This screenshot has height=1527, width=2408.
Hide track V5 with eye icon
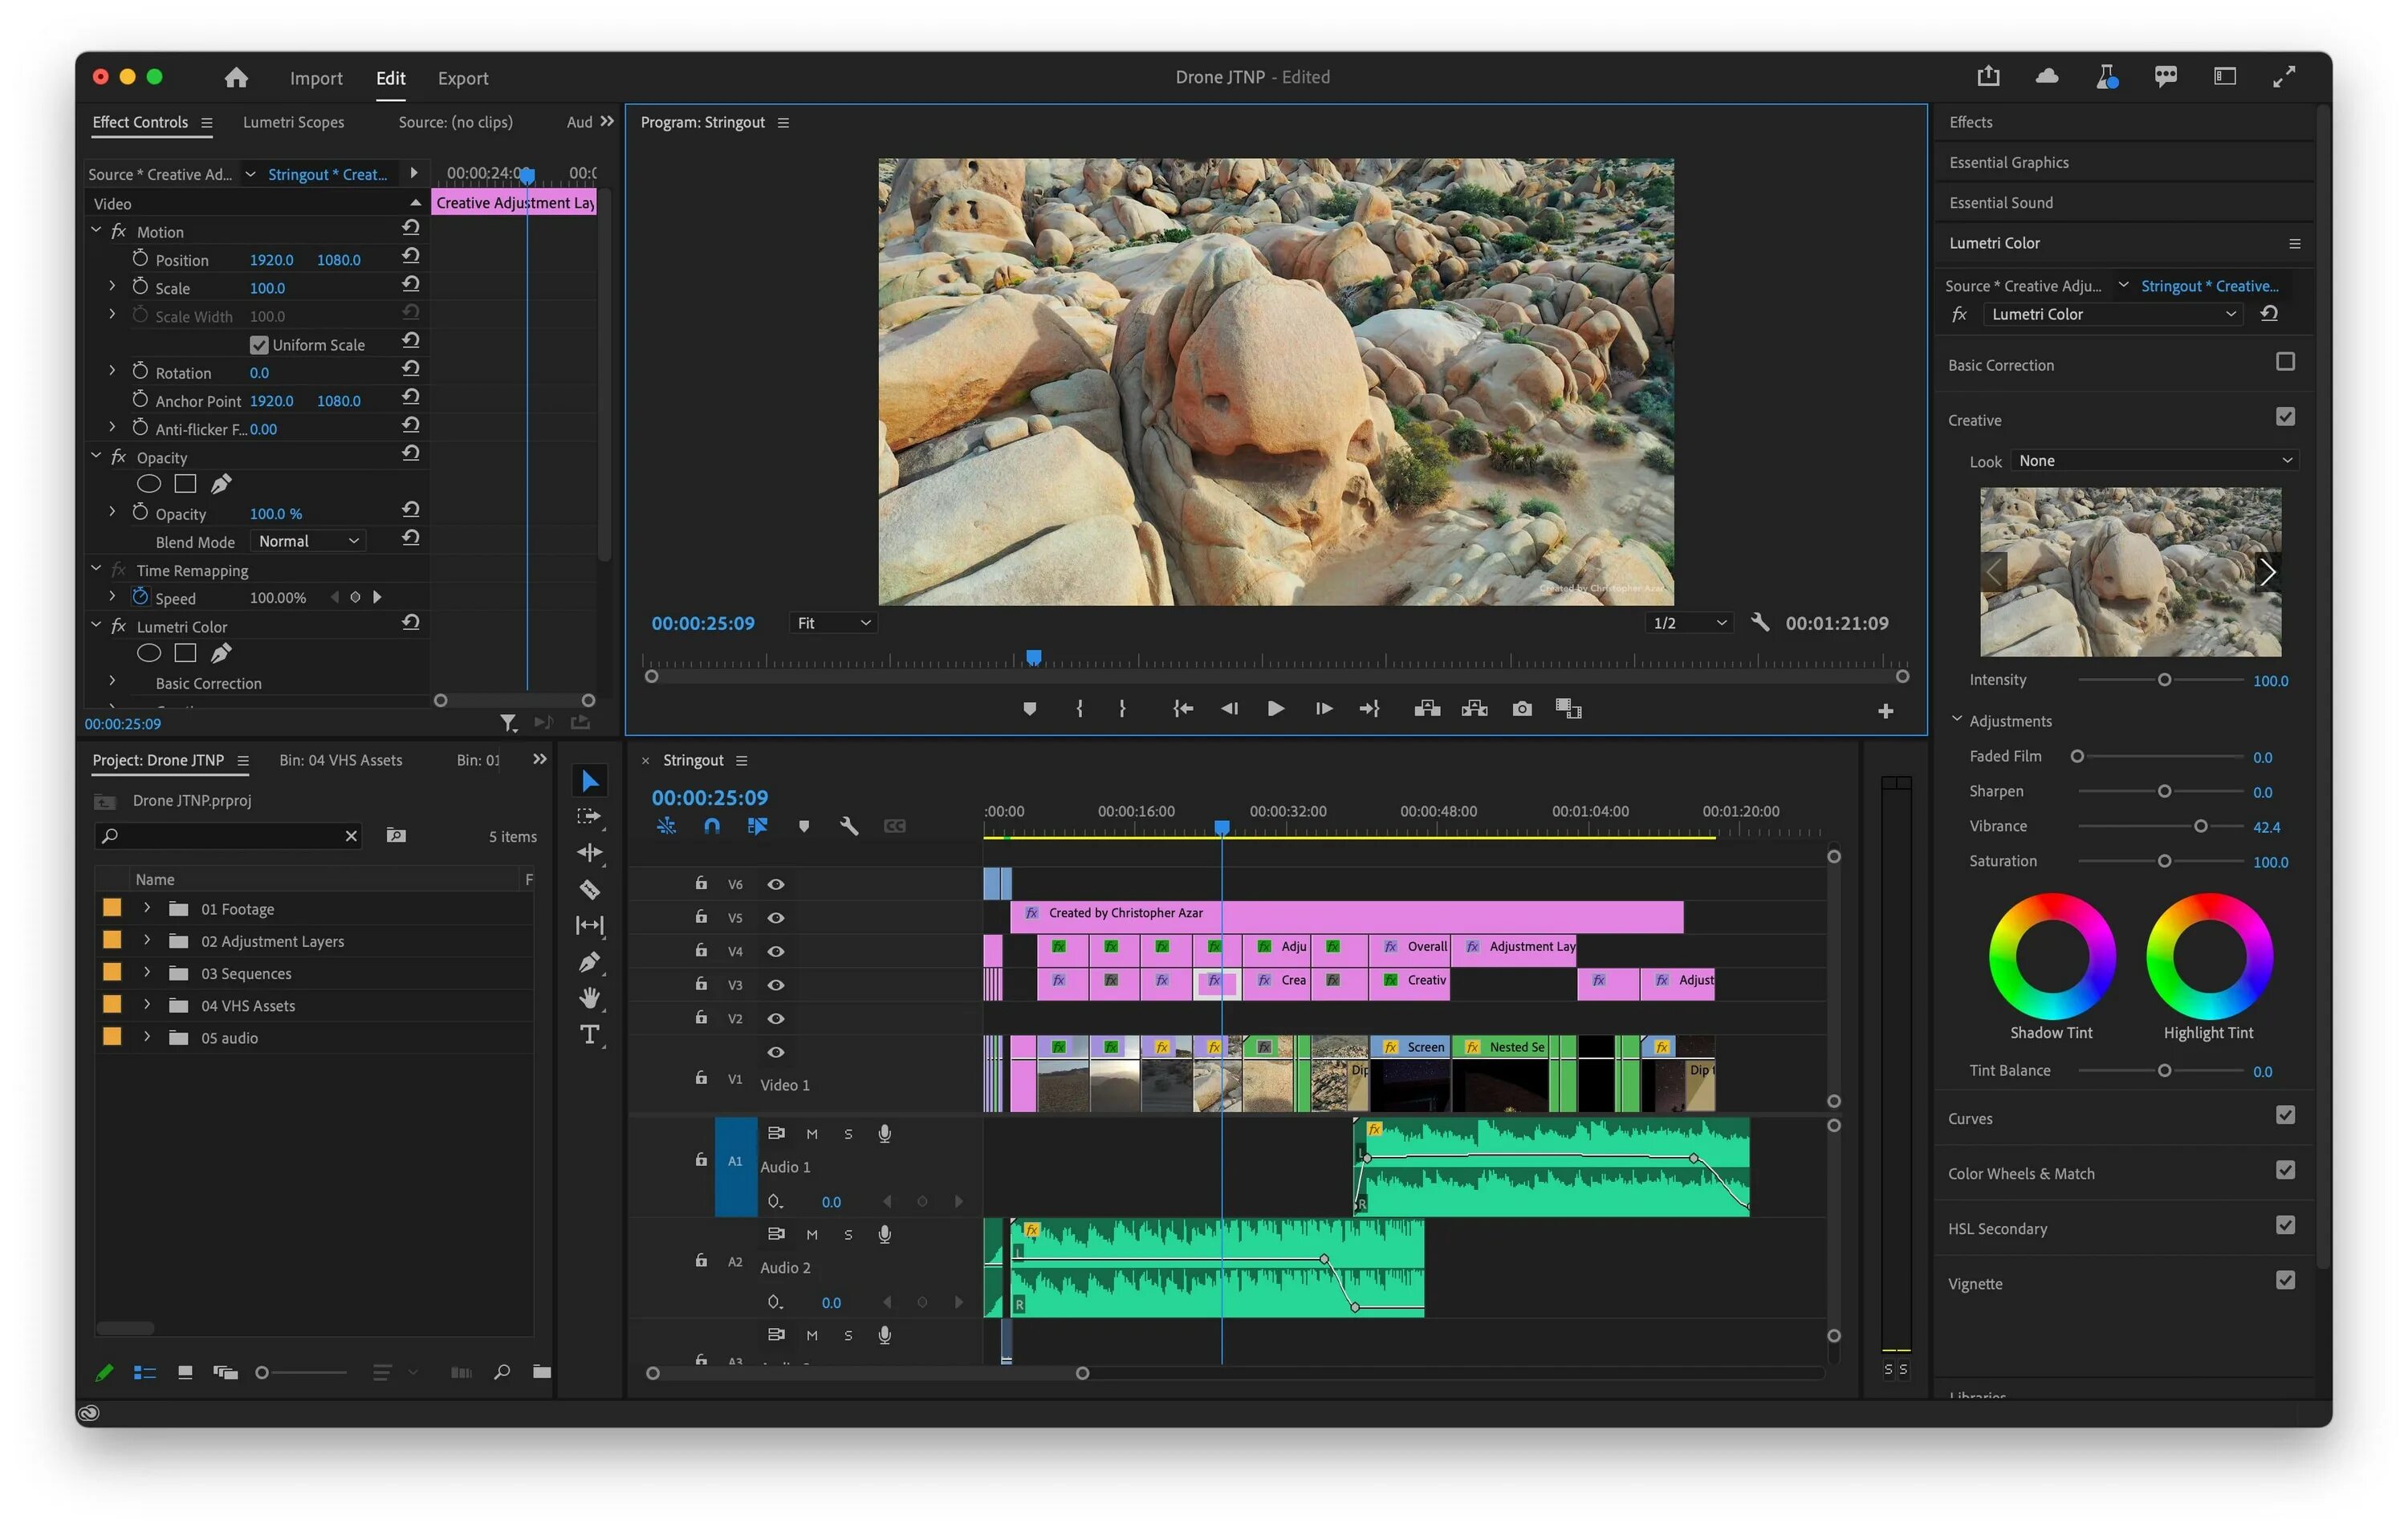775,917
